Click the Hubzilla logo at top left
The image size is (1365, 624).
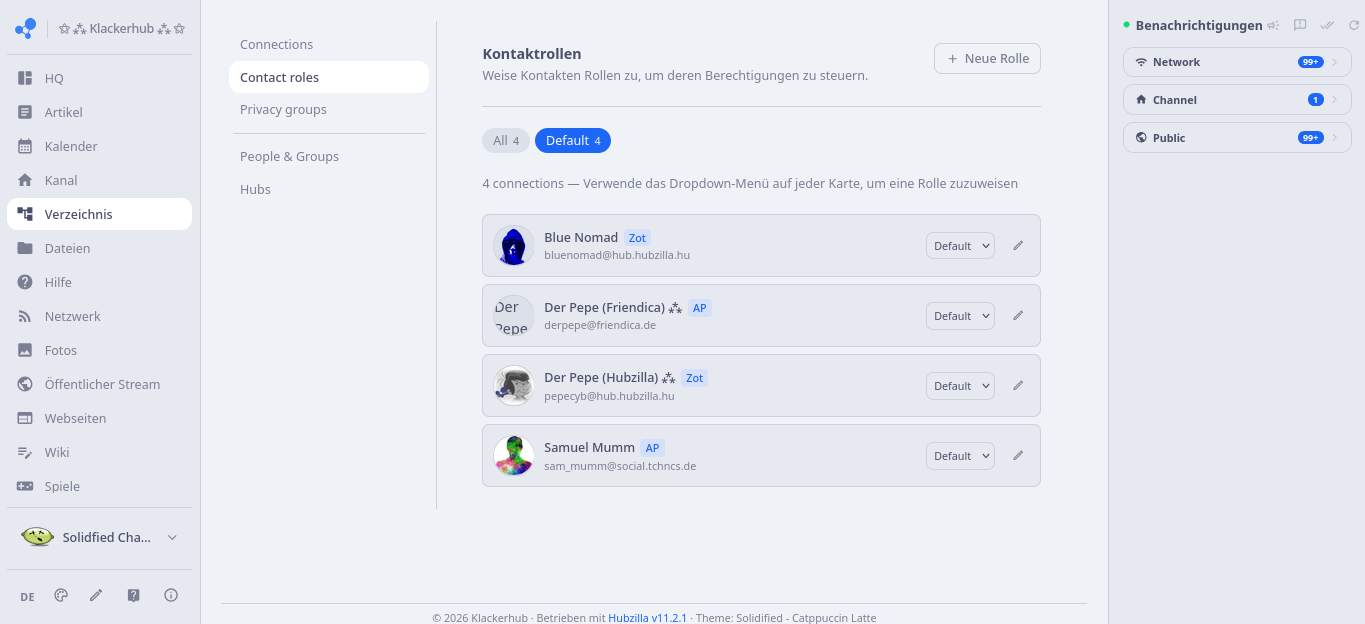tap(25, 29)
